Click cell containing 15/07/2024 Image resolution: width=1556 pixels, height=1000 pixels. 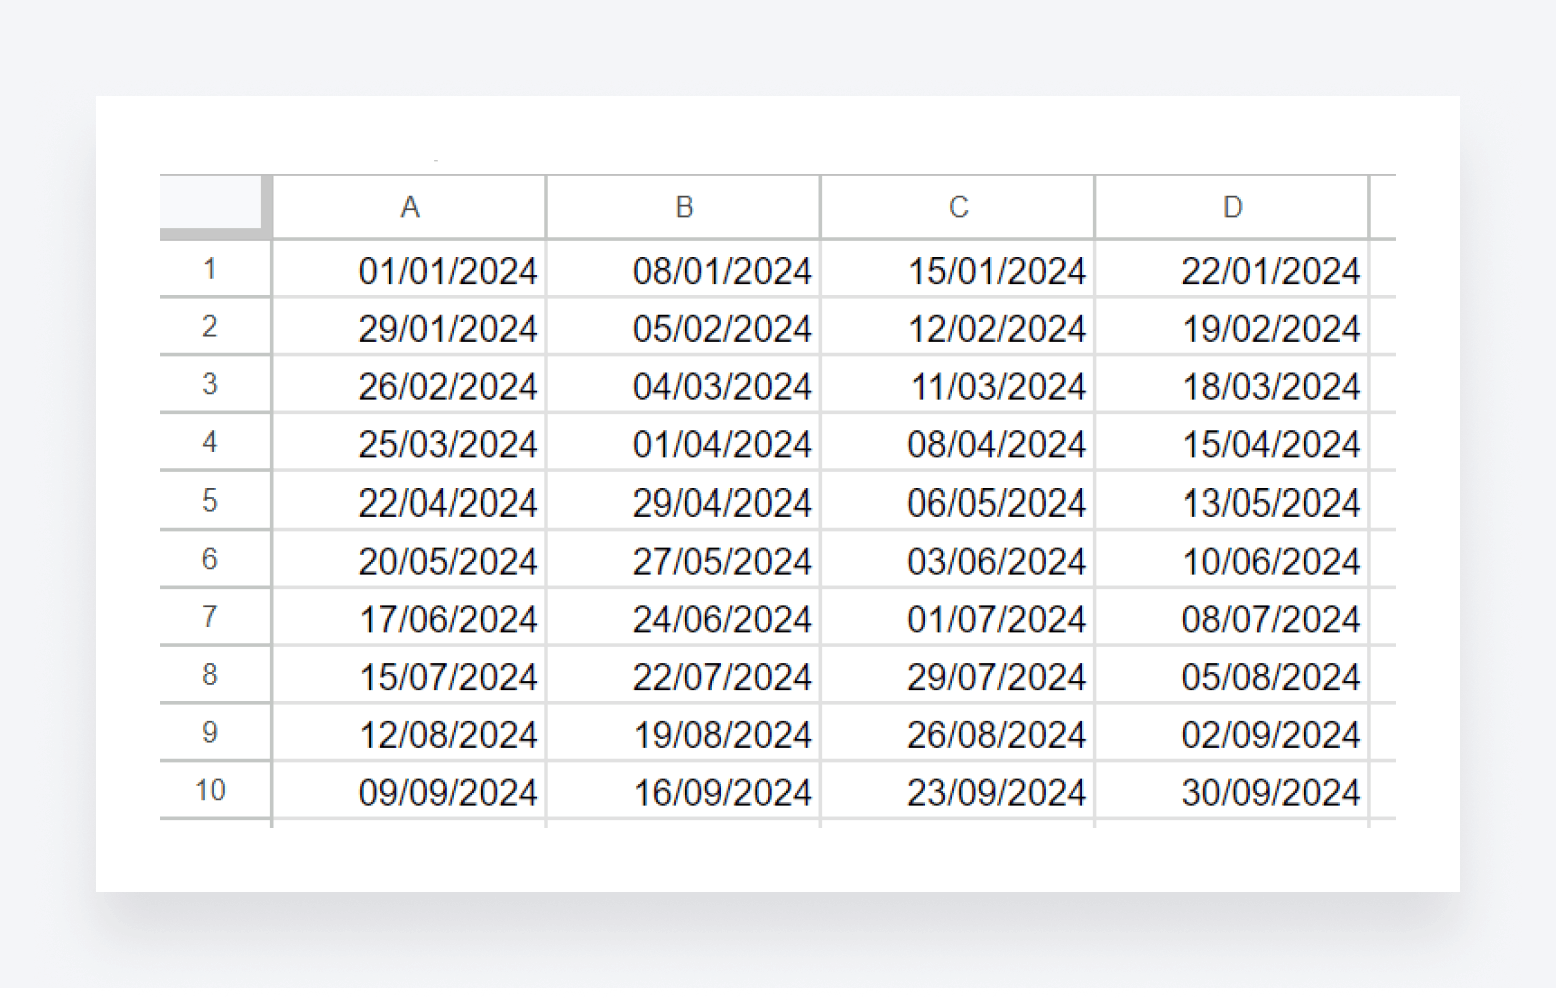click(409, 674)
